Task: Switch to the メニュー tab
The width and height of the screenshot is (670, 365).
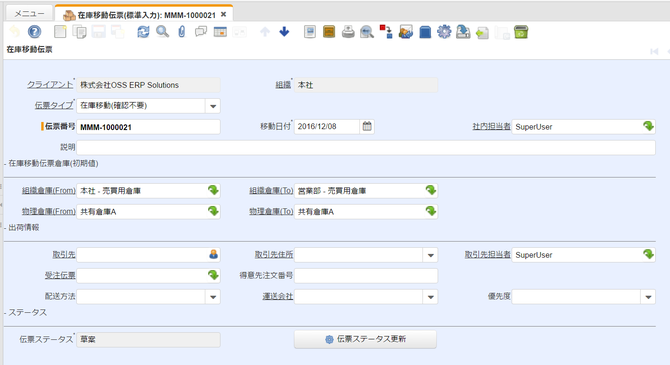Action: [x=29, y=14]
